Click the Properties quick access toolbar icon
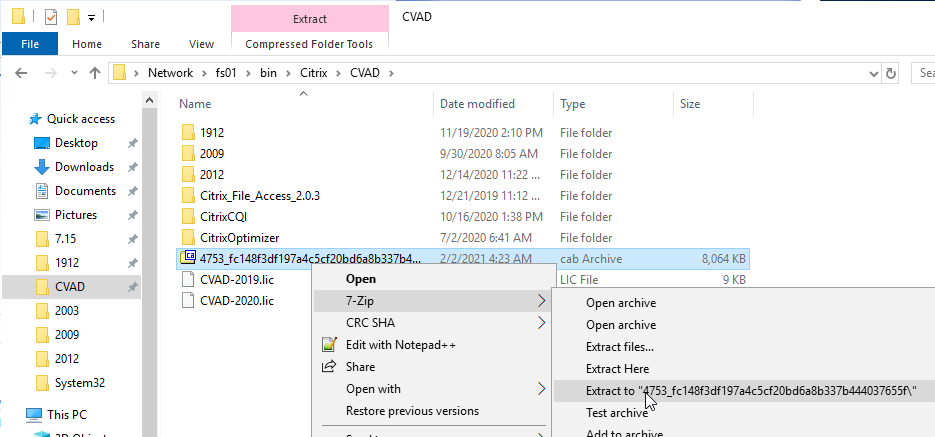 coord(51,17)
